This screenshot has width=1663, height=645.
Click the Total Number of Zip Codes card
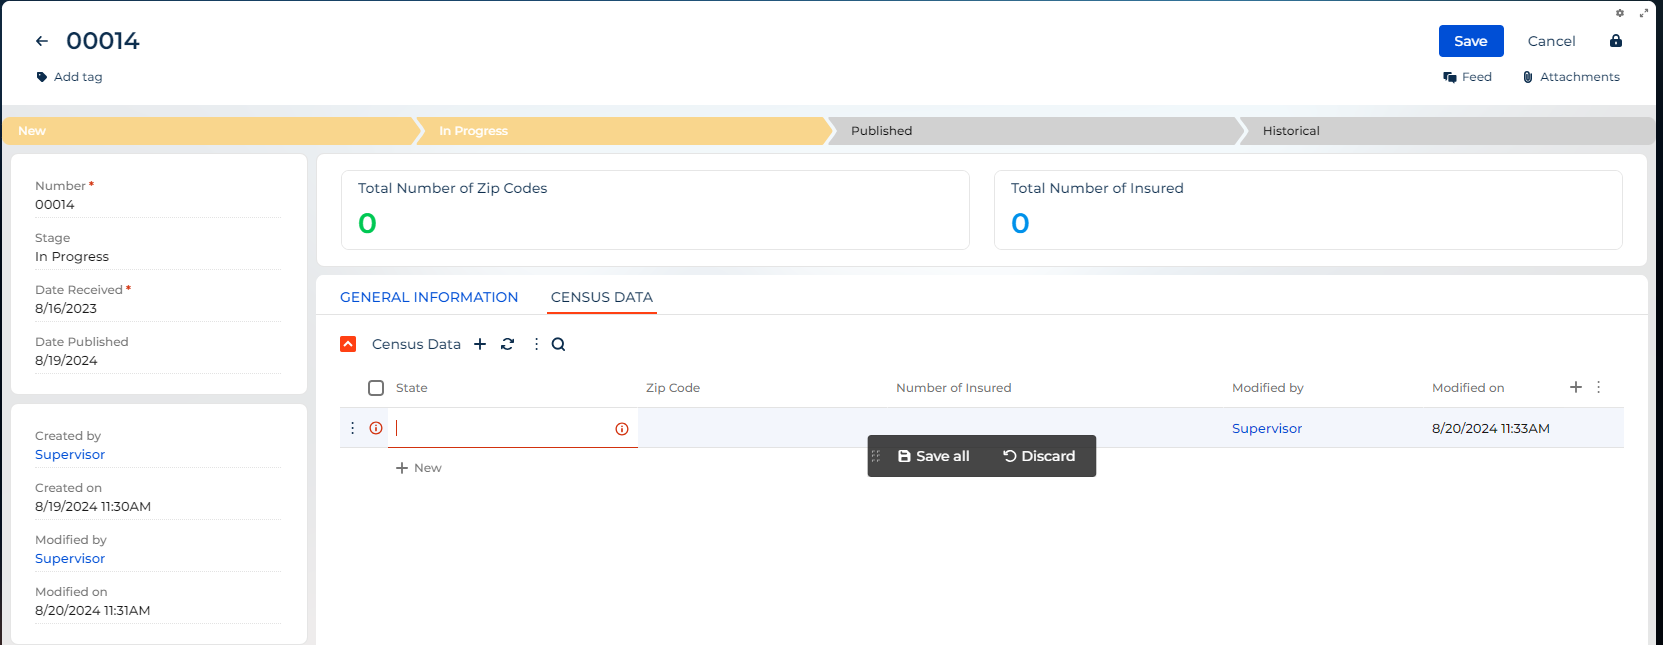pos(655,210)
